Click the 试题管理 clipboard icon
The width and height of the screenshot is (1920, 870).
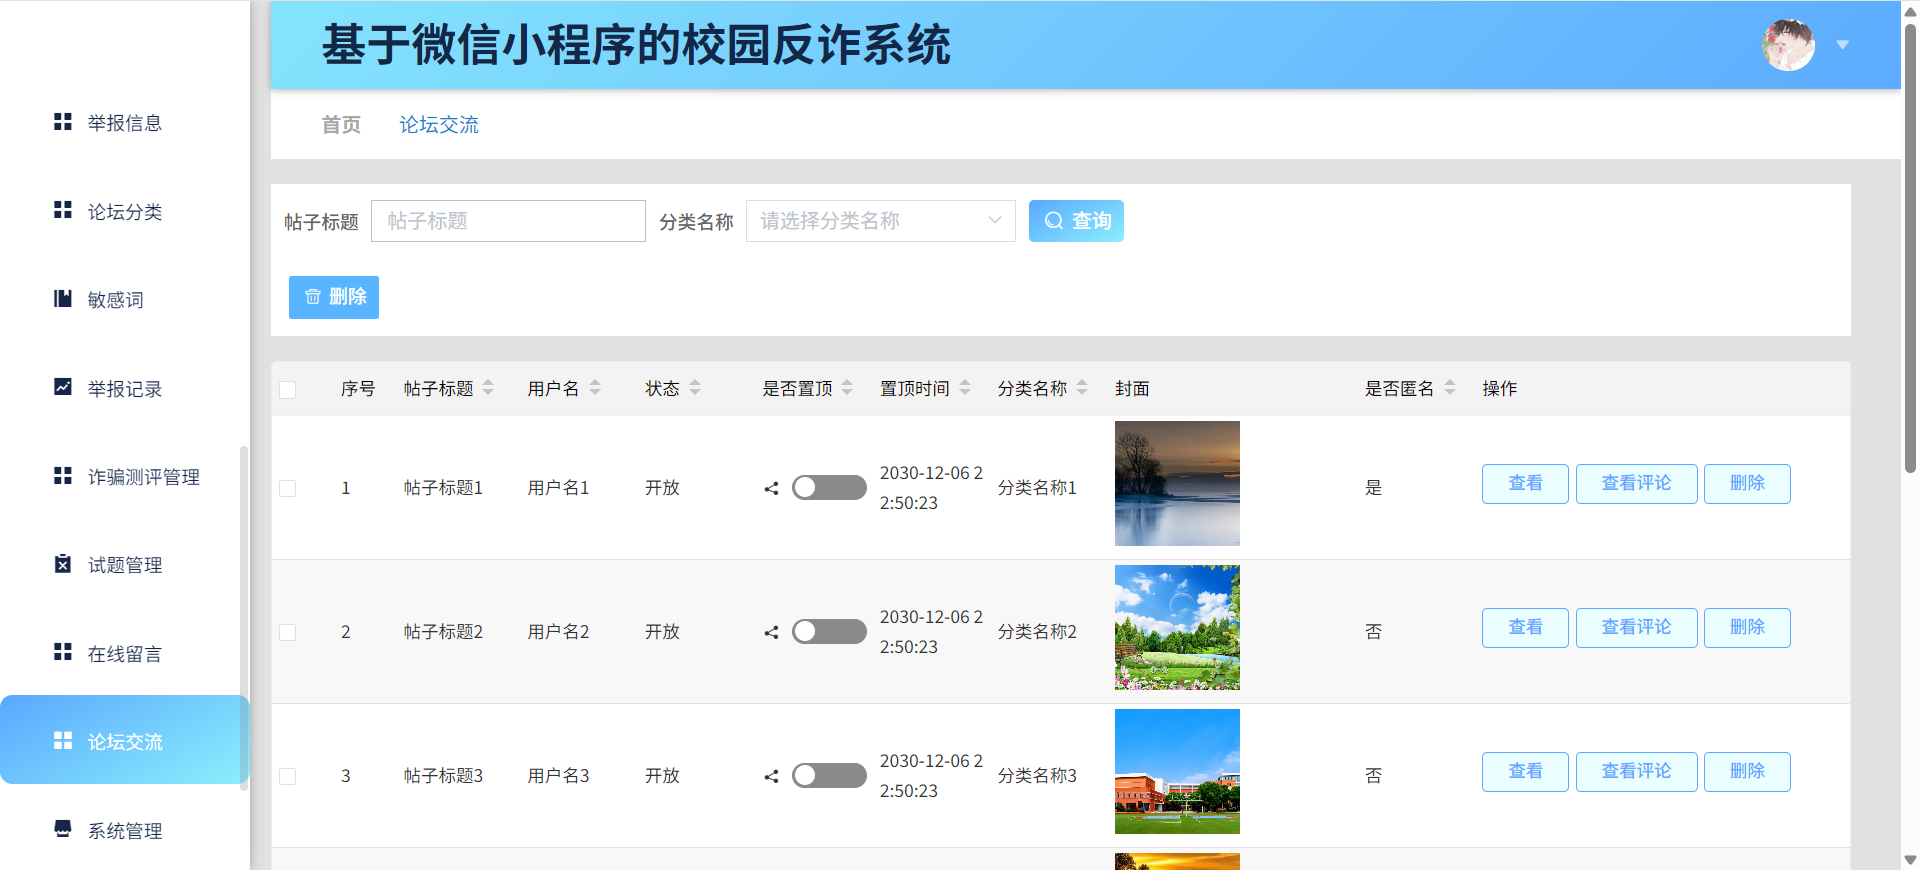tap(63, 564)
